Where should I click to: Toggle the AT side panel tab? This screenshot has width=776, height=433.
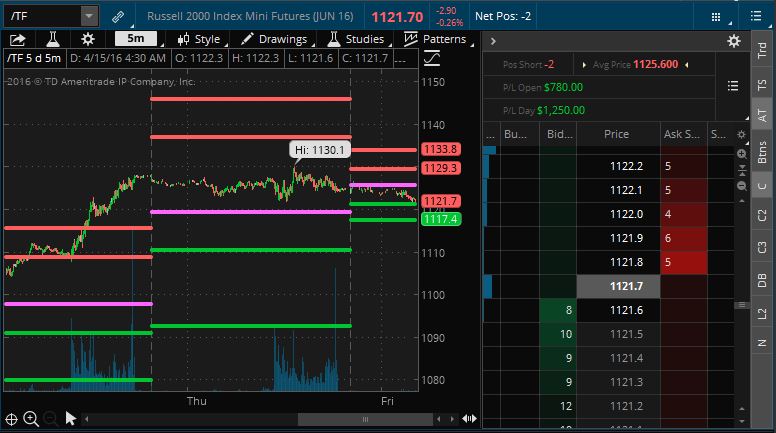pos(762,116)
